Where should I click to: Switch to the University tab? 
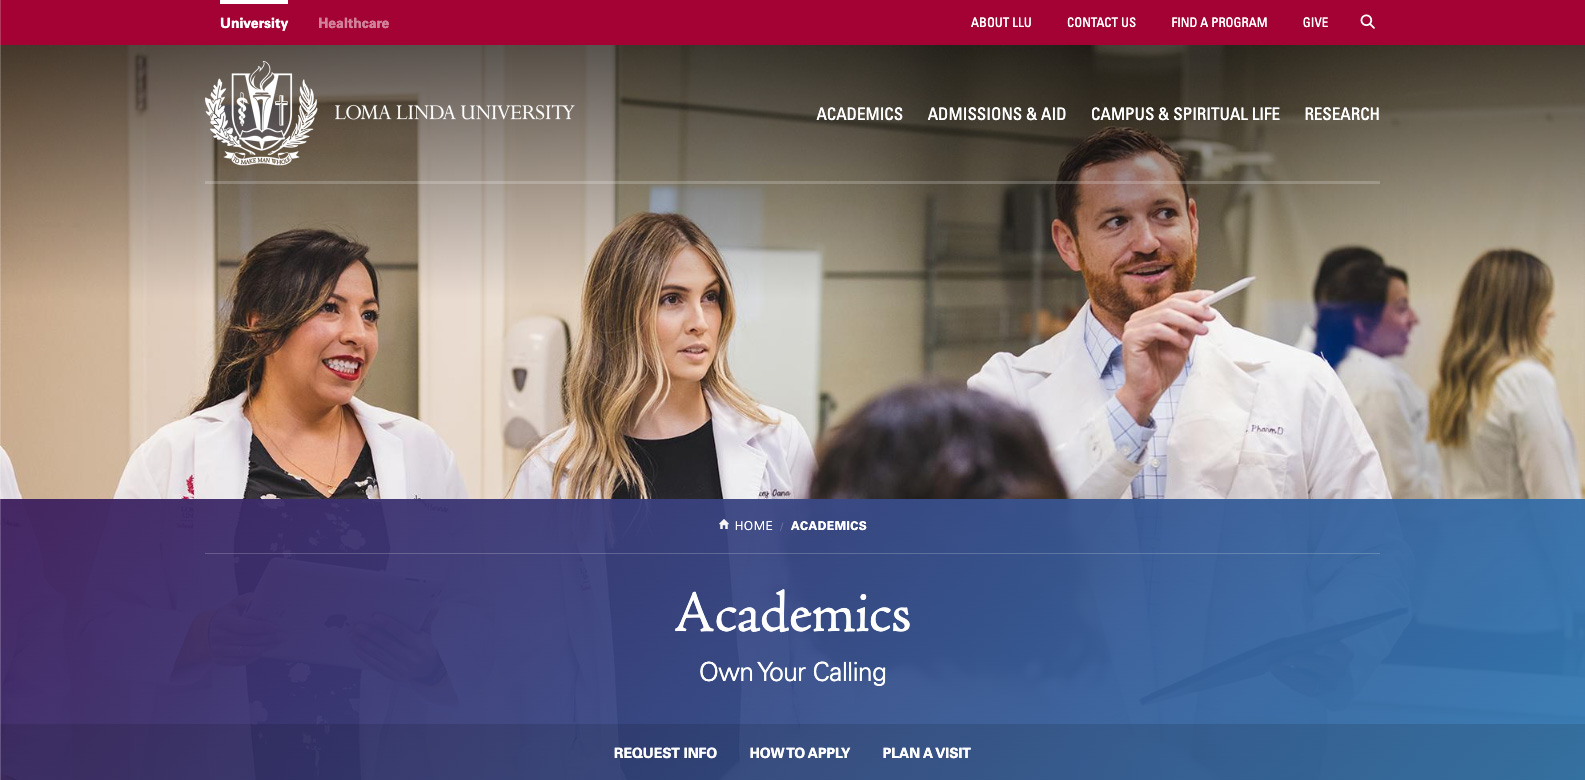(254, 23)
